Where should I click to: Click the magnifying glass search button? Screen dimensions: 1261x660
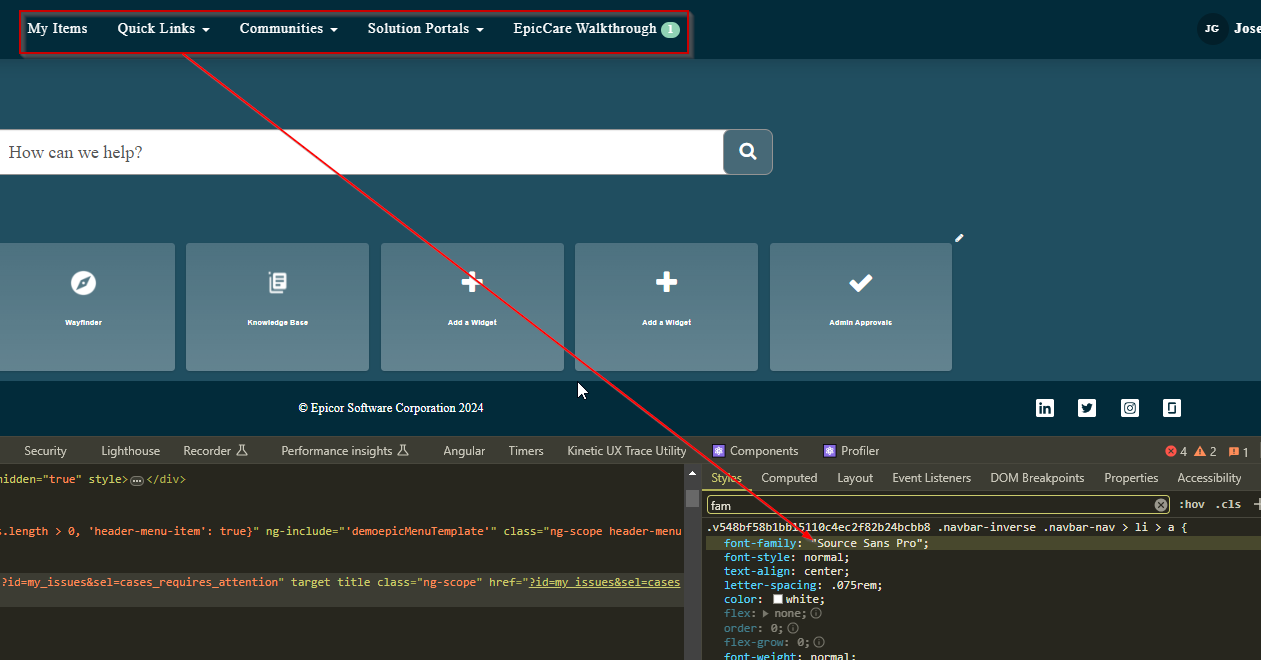(x=747, y=152)
